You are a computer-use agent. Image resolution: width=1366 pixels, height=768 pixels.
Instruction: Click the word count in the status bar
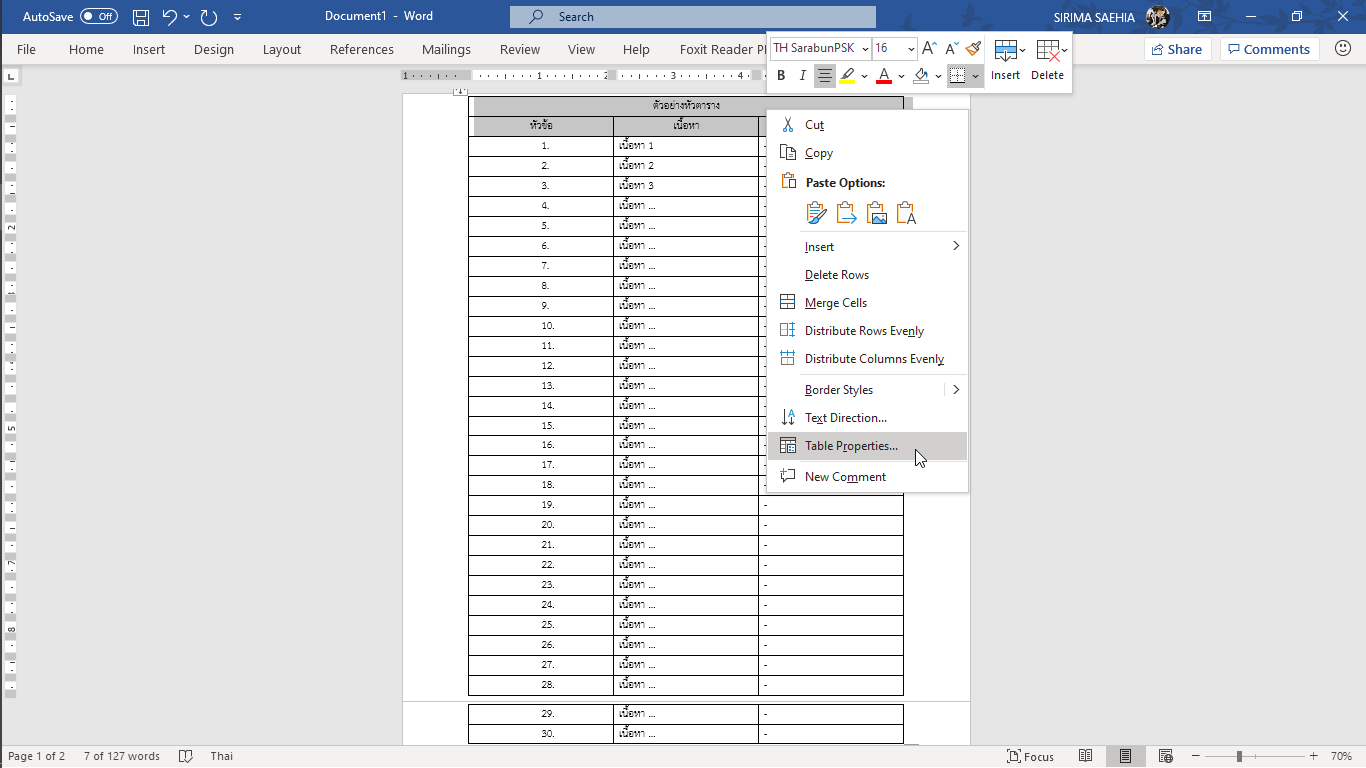coord(121,756)
